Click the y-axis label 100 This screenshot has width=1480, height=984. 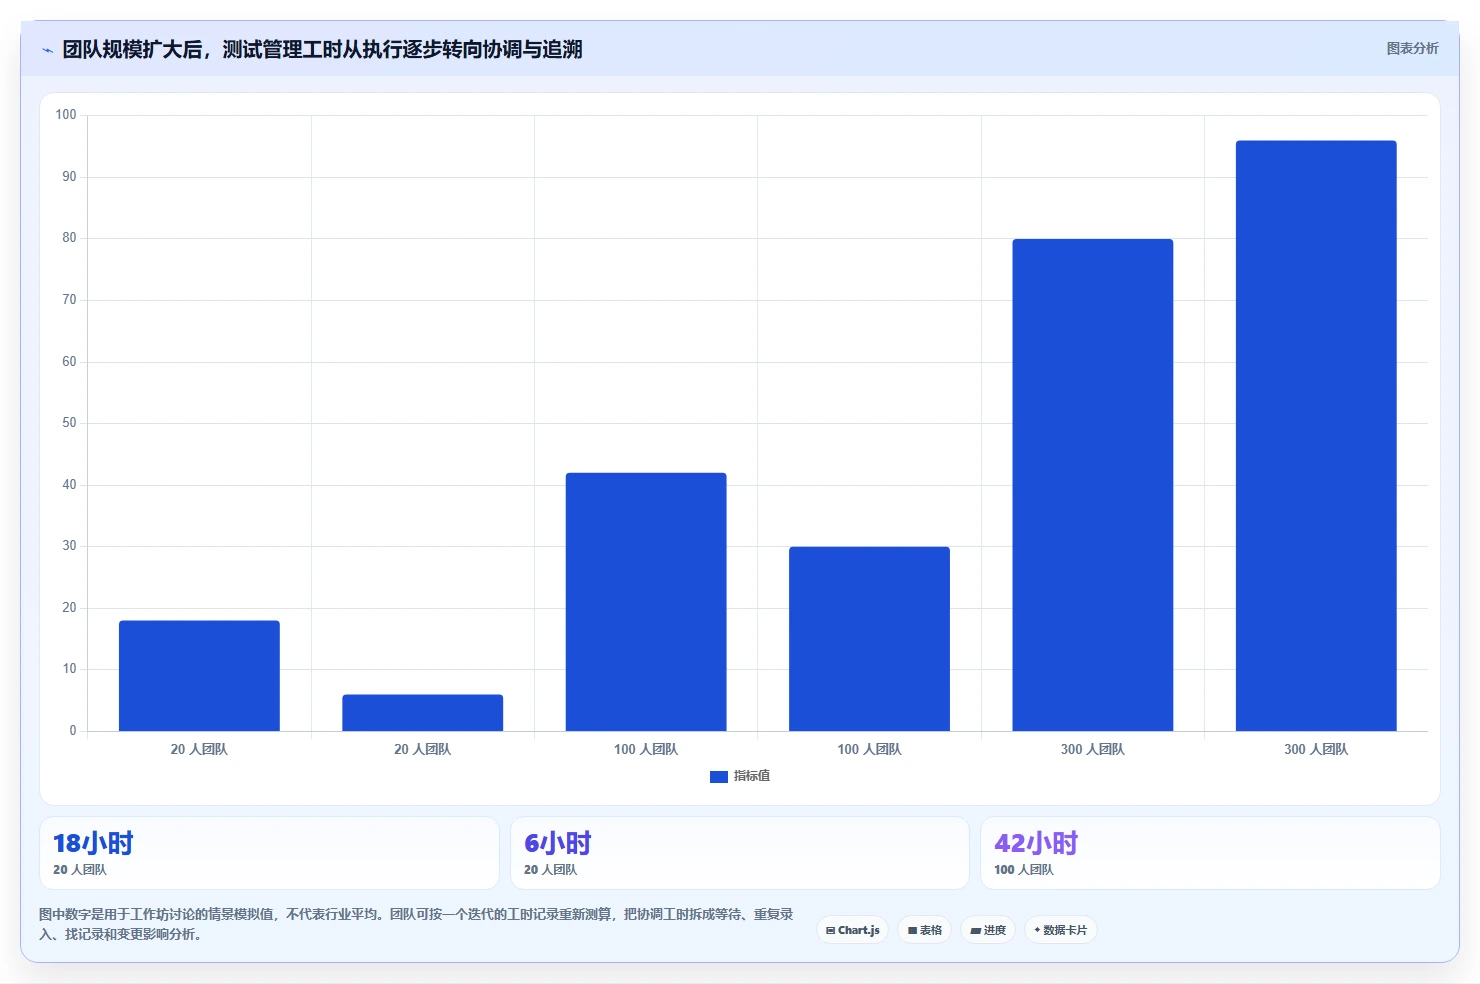click(x=66, y=115)
